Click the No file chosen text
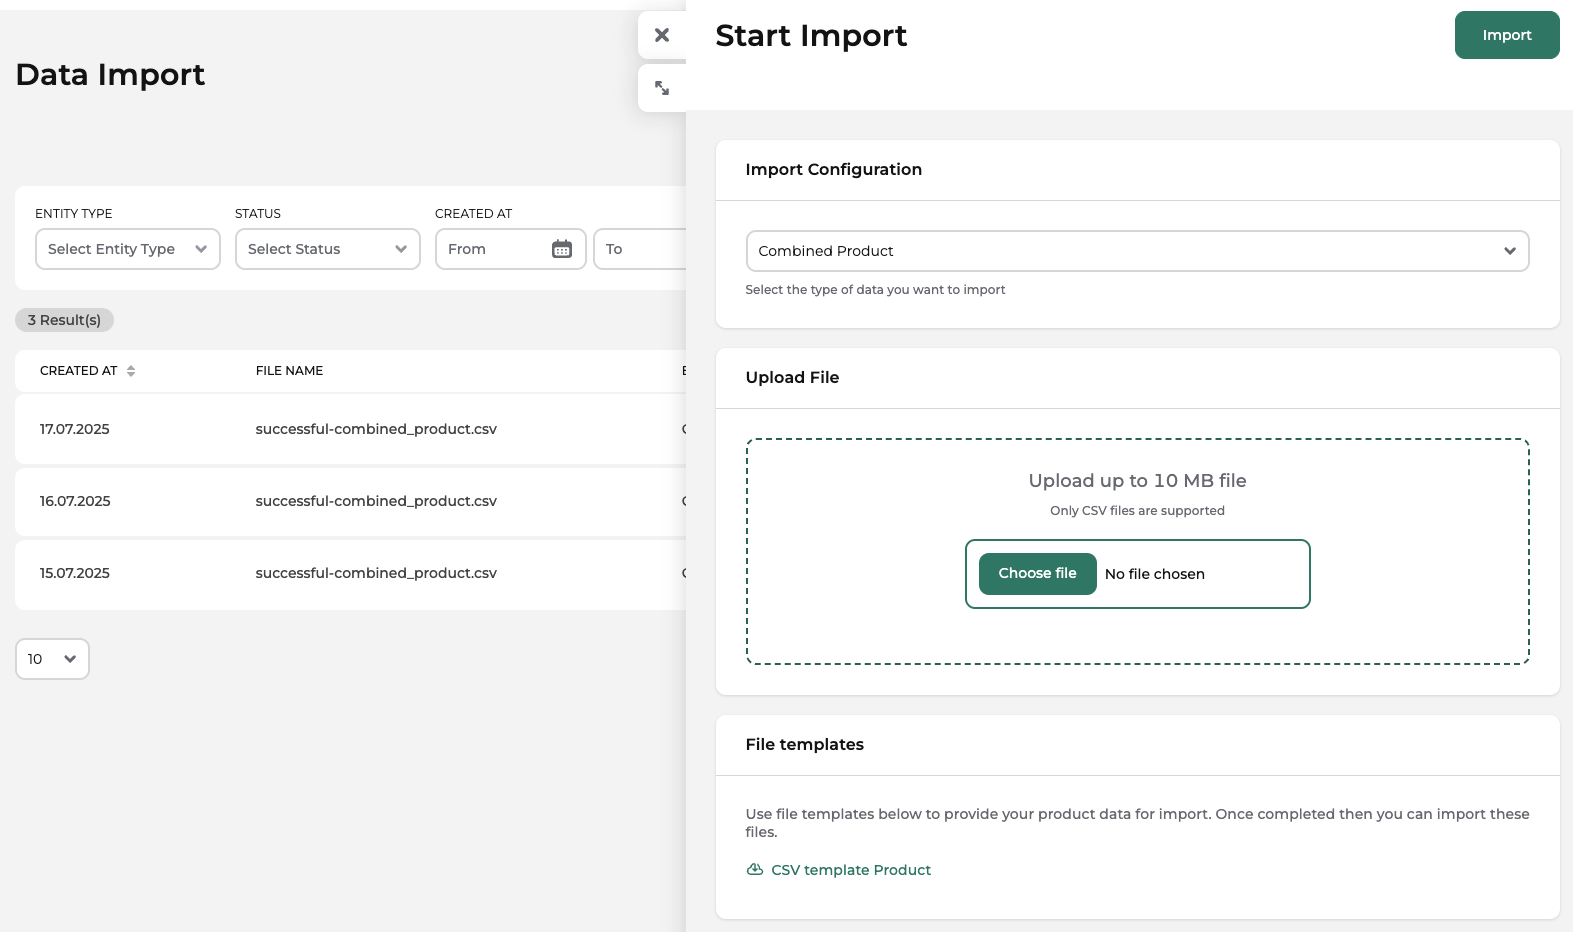 (1154, 574)
